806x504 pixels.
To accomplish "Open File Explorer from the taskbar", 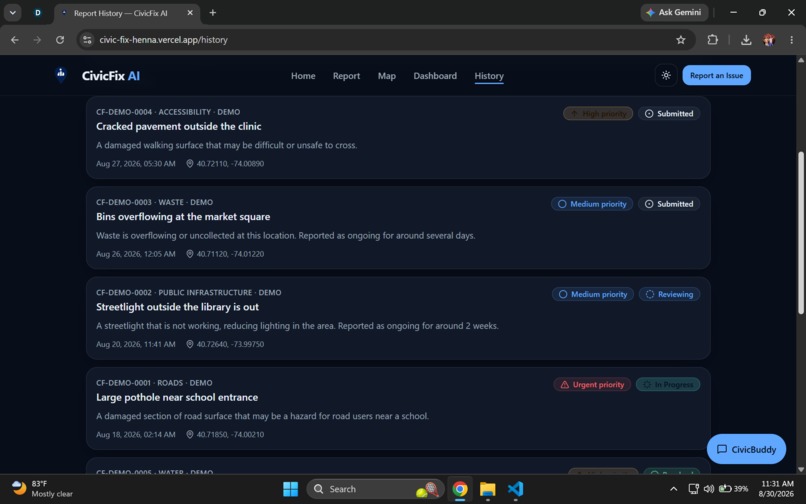I will (487, 489).
